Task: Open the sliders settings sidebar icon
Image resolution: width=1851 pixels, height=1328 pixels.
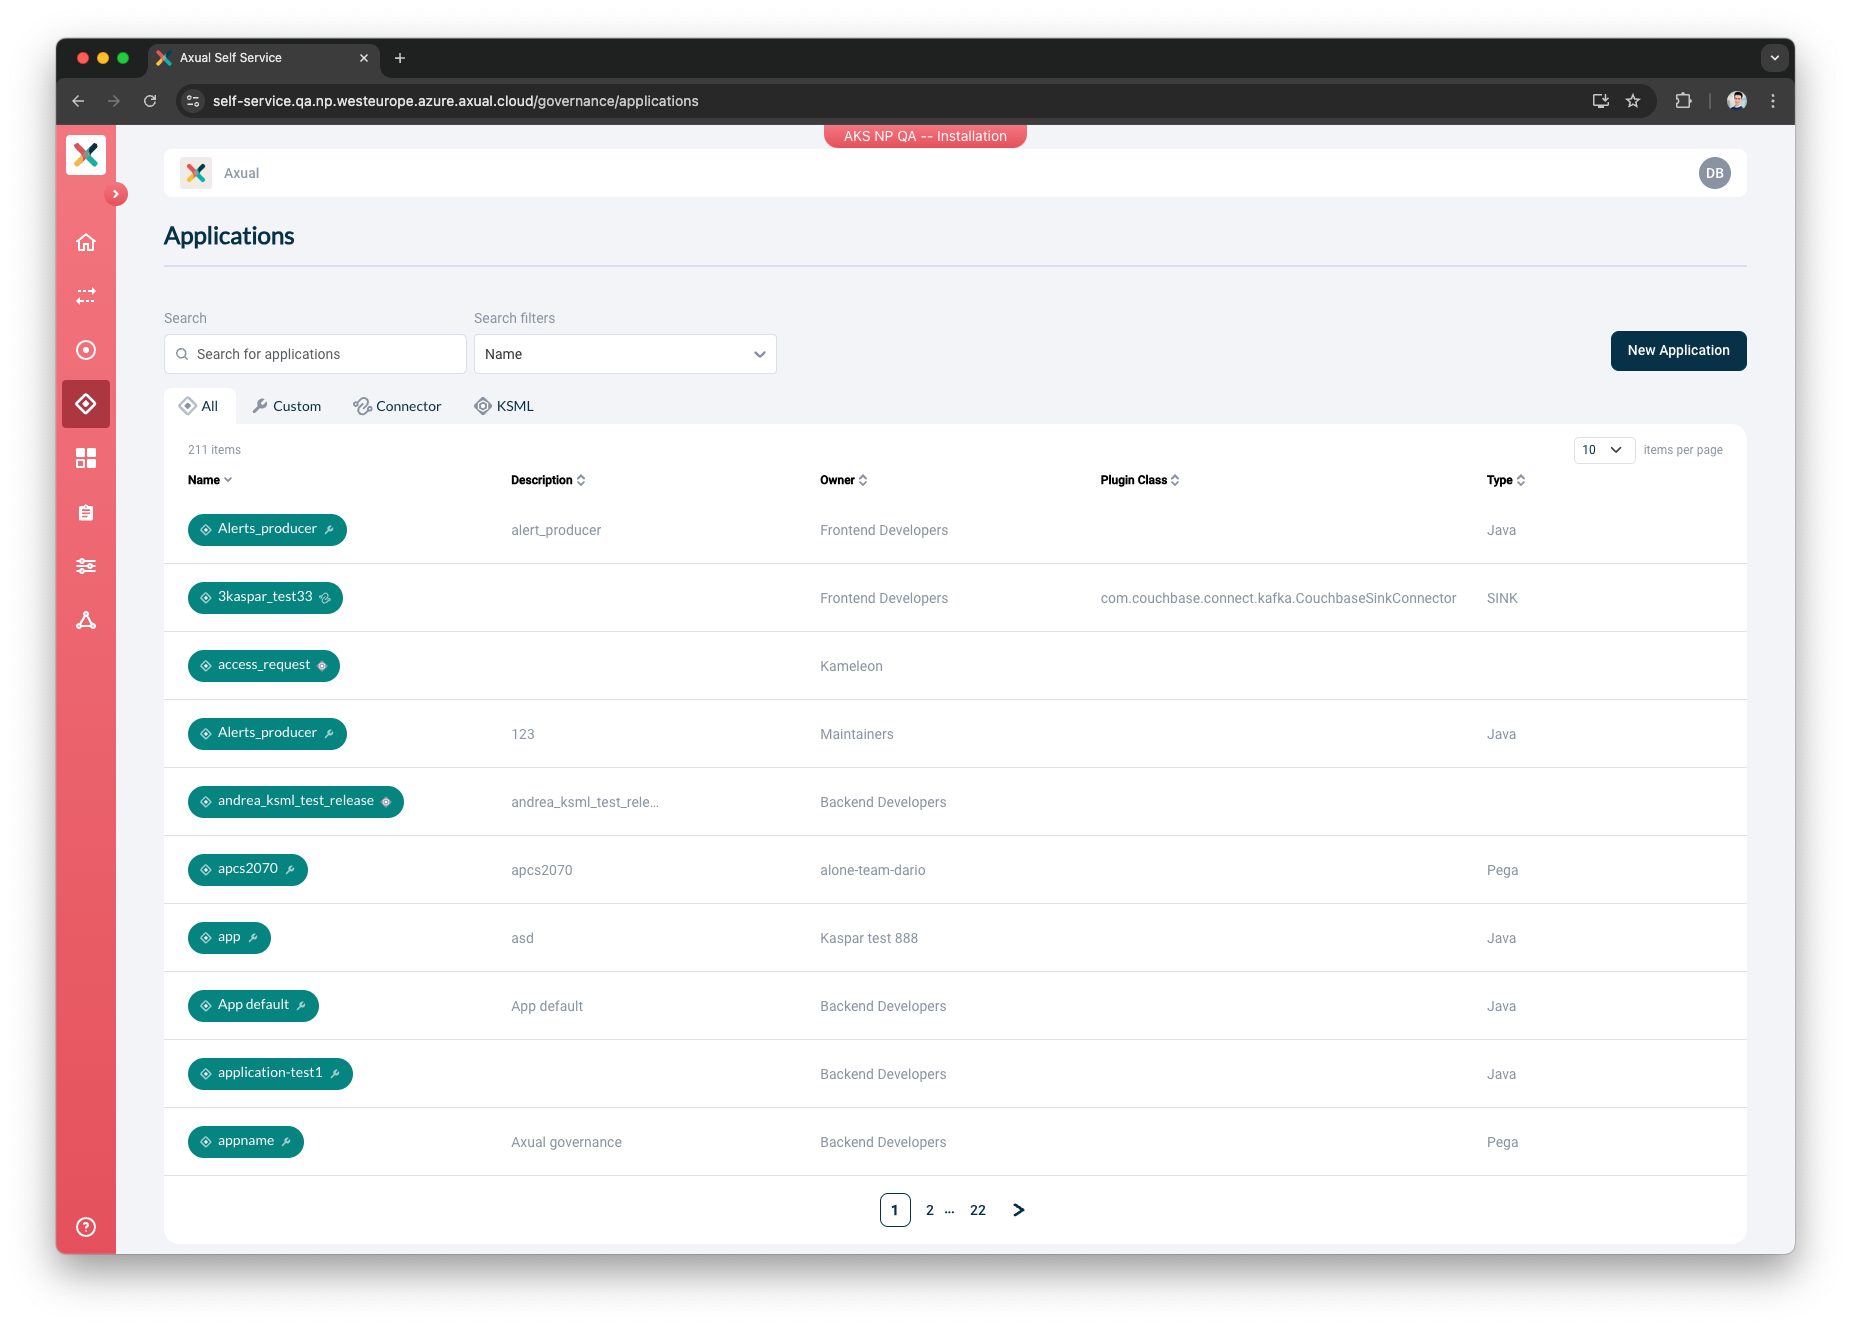Action: (86, 566)
